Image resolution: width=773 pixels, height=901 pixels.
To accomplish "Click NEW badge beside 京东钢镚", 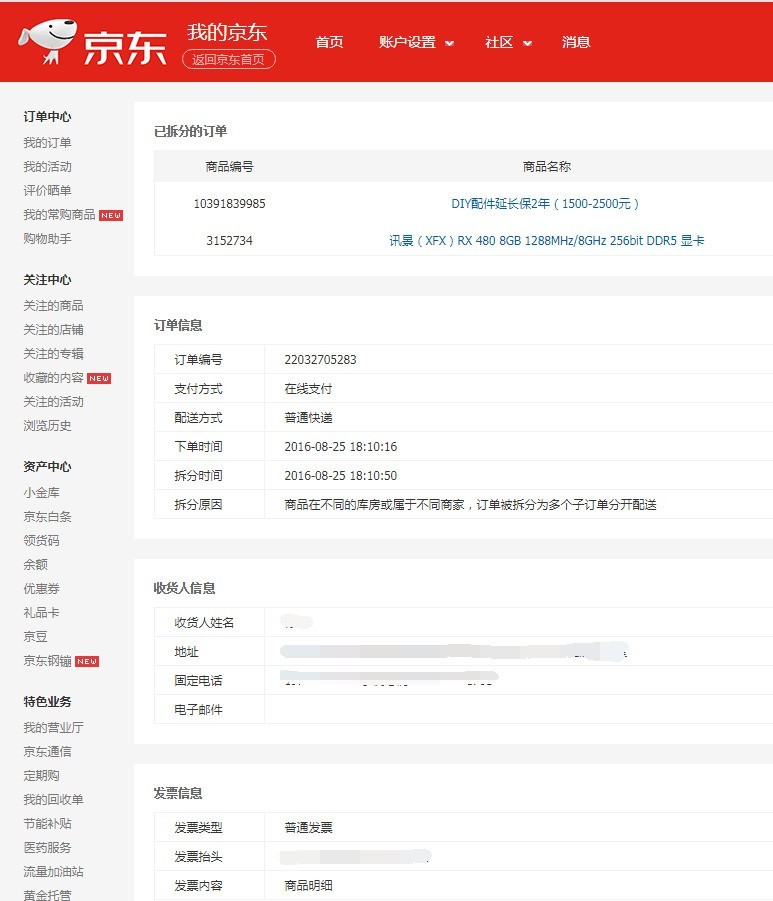I will [x=87, y=661].
